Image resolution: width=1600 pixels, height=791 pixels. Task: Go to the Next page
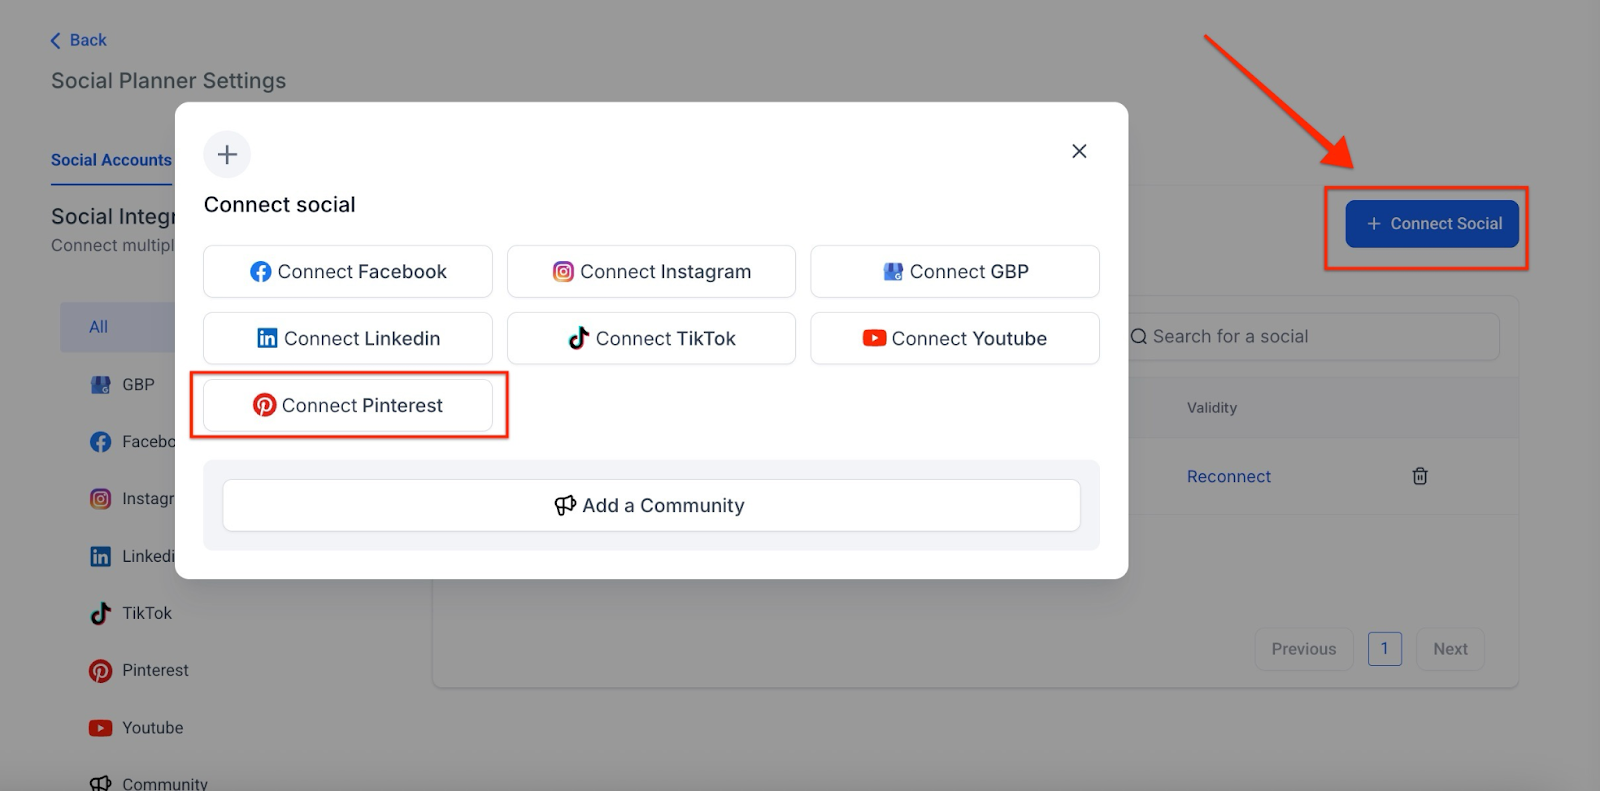(x=1450, y=649)
